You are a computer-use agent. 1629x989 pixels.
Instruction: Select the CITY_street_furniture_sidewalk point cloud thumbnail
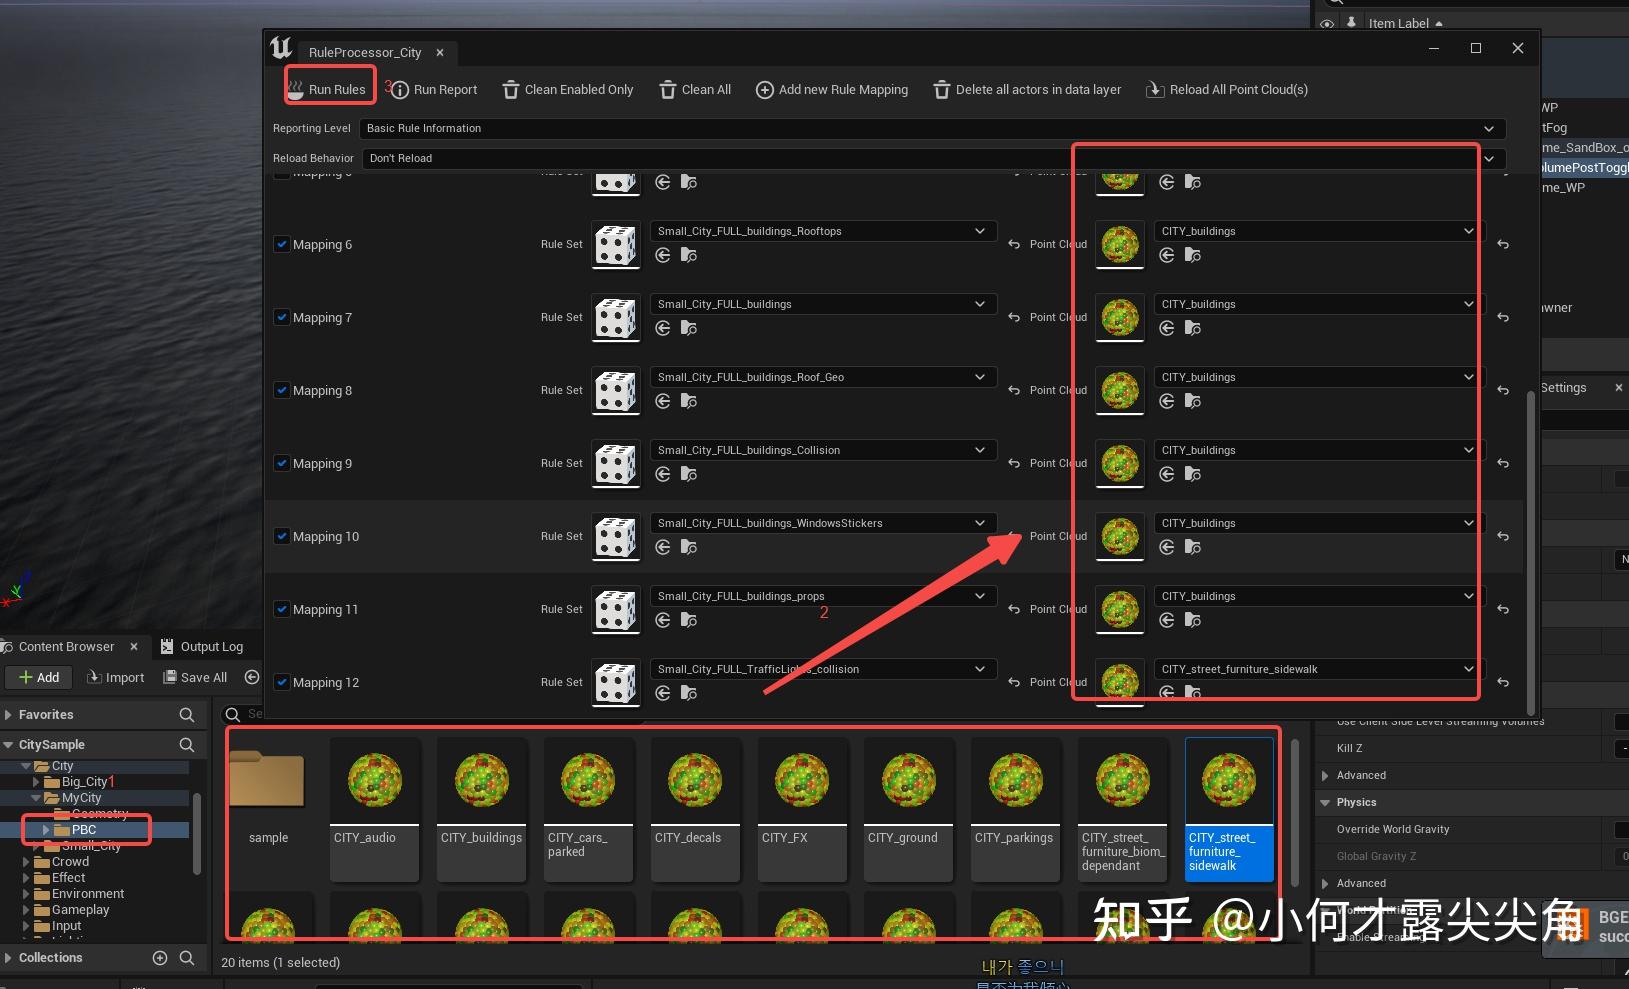click(x=1228, y=780)
